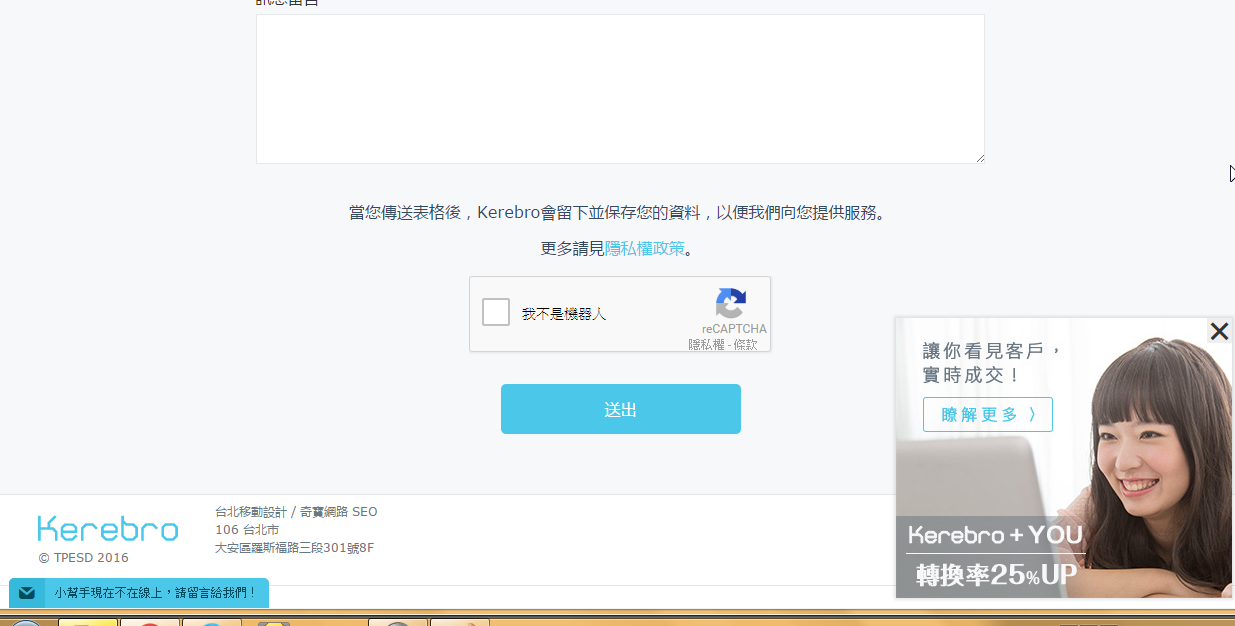Click the reCAPTCHA swirl logo
The image size is (1235, 626).
[x=731, y=304]
